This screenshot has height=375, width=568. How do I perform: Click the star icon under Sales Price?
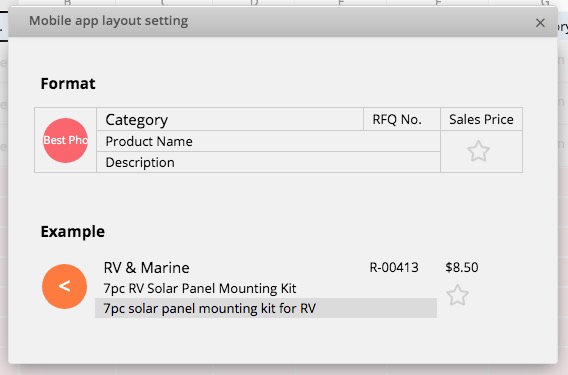point(479,151)
